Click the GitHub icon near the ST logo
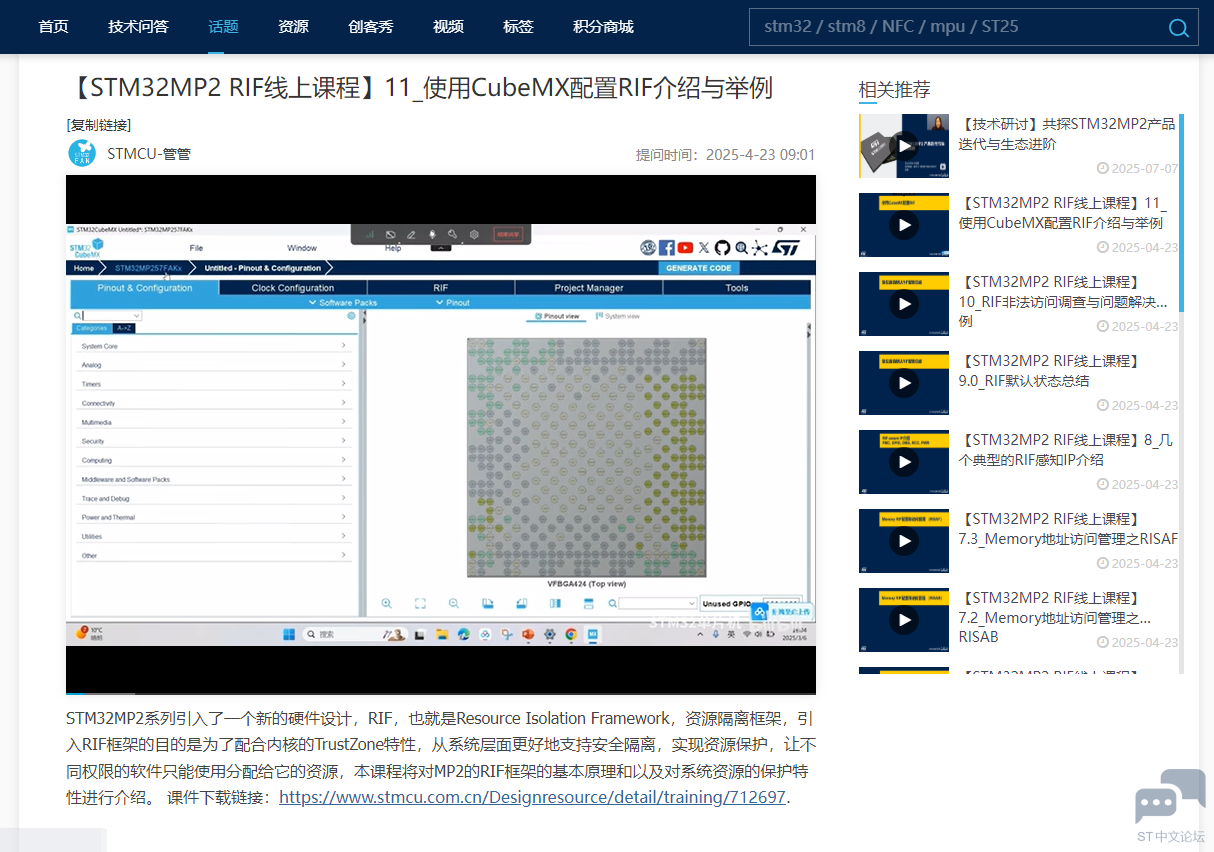 (722, 247)
